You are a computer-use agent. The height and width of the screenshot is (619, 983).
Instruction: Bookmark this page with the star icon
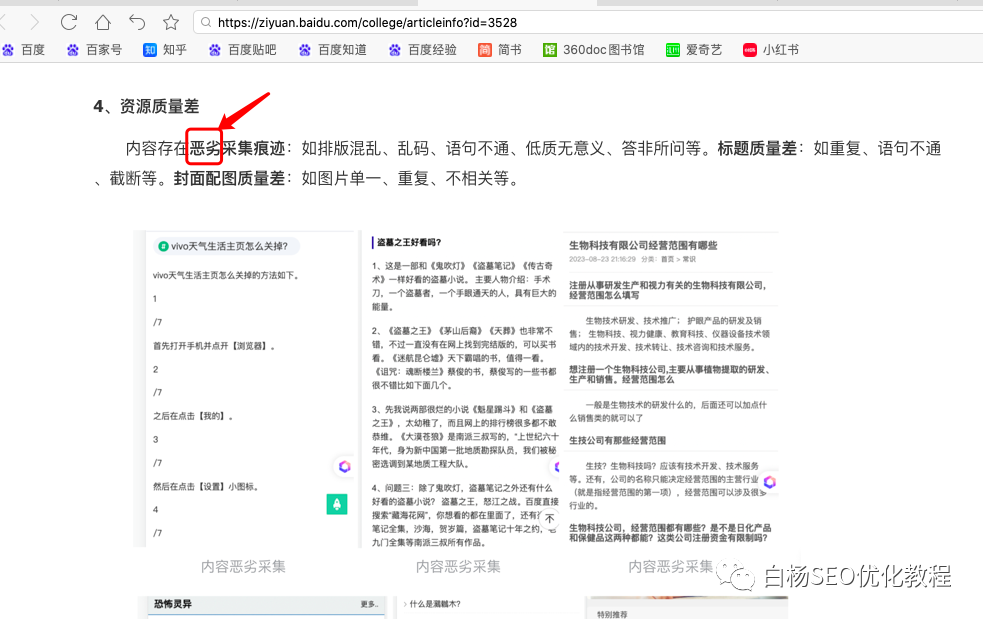coord(170,21)
